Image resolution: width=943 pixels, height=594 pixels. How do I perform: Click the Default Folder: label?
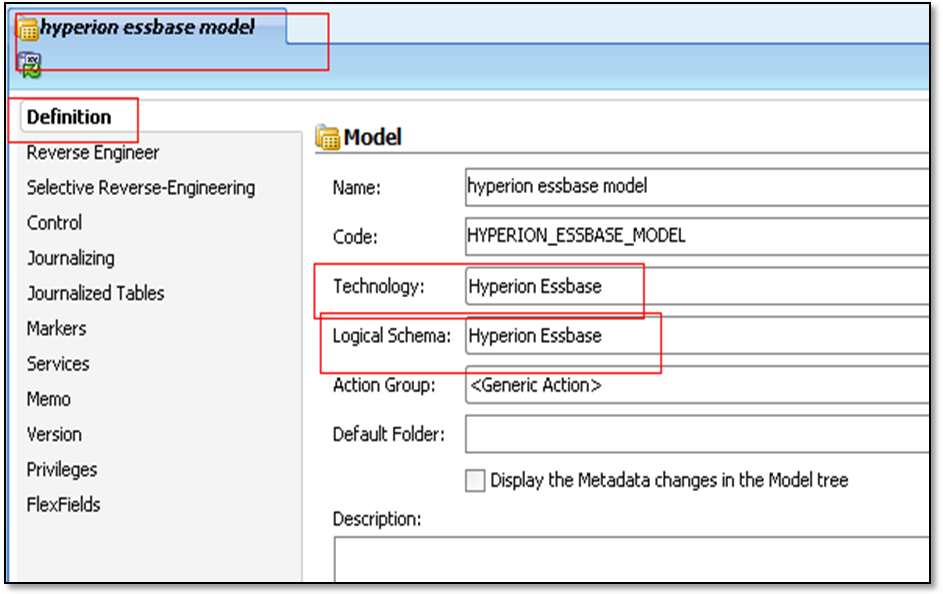(389, 434)
